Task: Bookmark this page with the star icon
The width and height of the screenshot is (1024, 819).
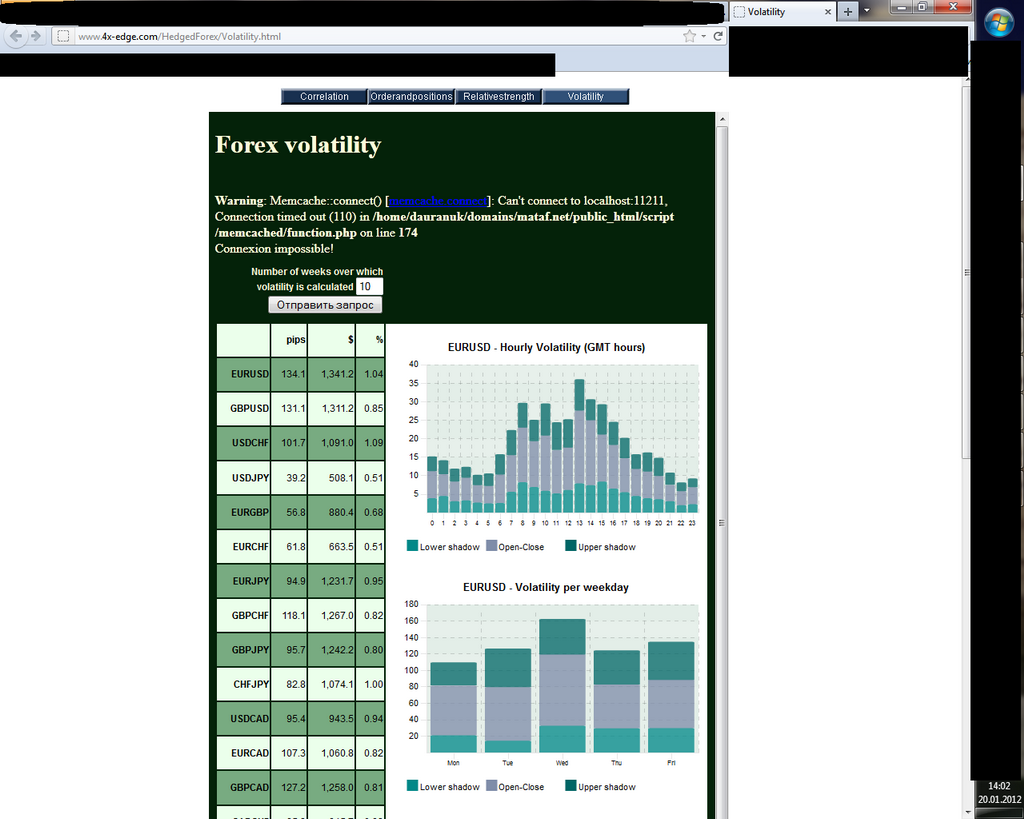Action: 689,37
